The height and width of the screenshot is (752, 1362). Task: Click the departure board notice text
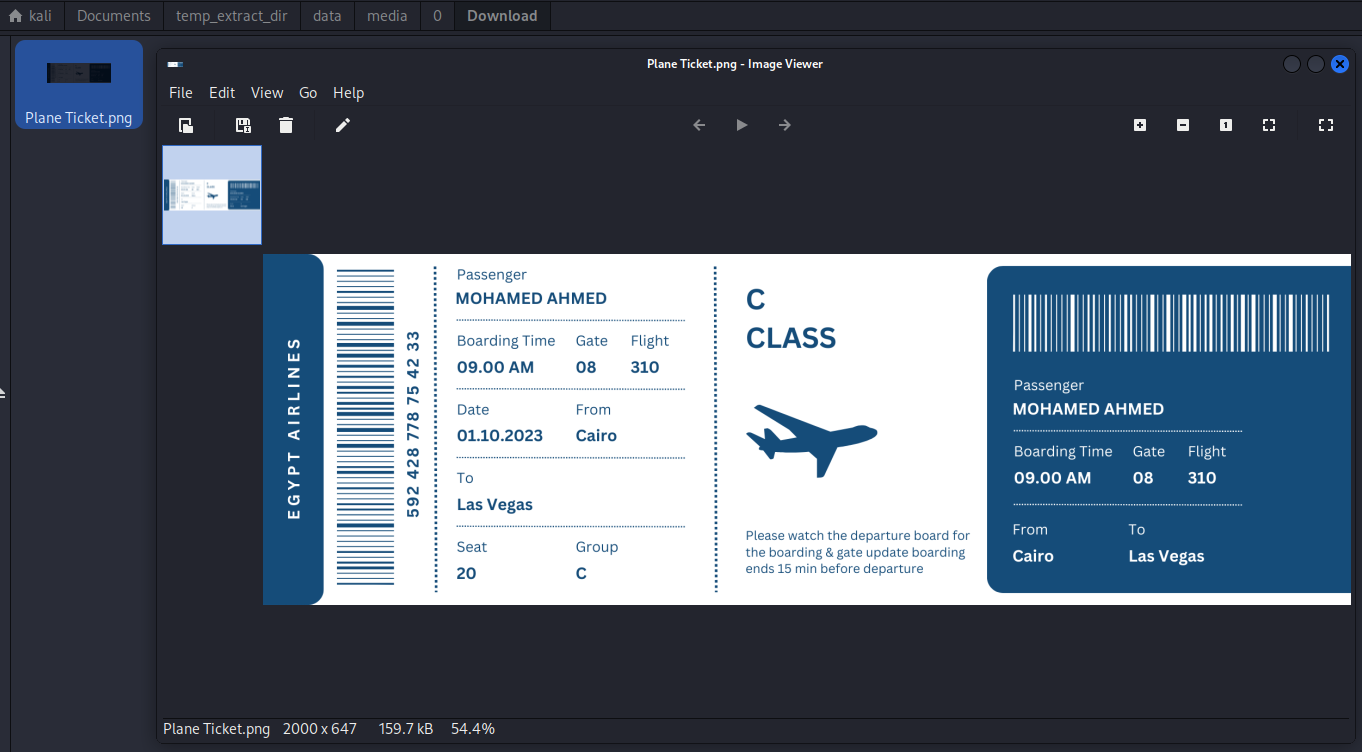point(858,552)
